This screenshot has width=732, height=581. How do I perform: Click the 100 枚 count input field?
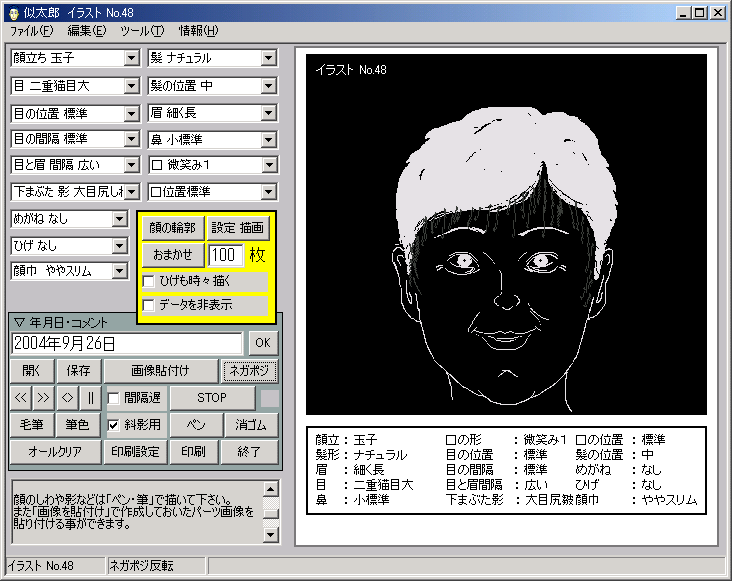click(225, 255)
